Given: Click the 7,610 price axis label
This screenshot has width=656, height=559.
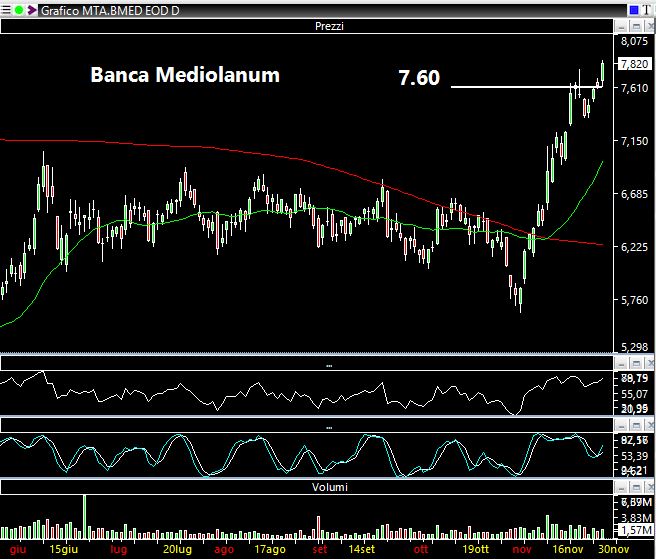Looking at the screenshot, I should tap(634, 88).
